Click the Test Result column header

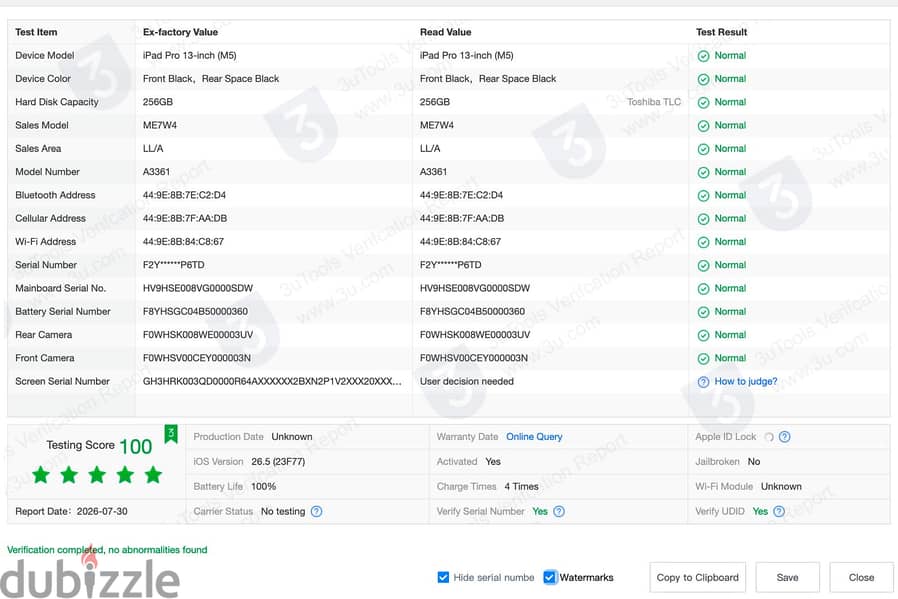(722, 32)
